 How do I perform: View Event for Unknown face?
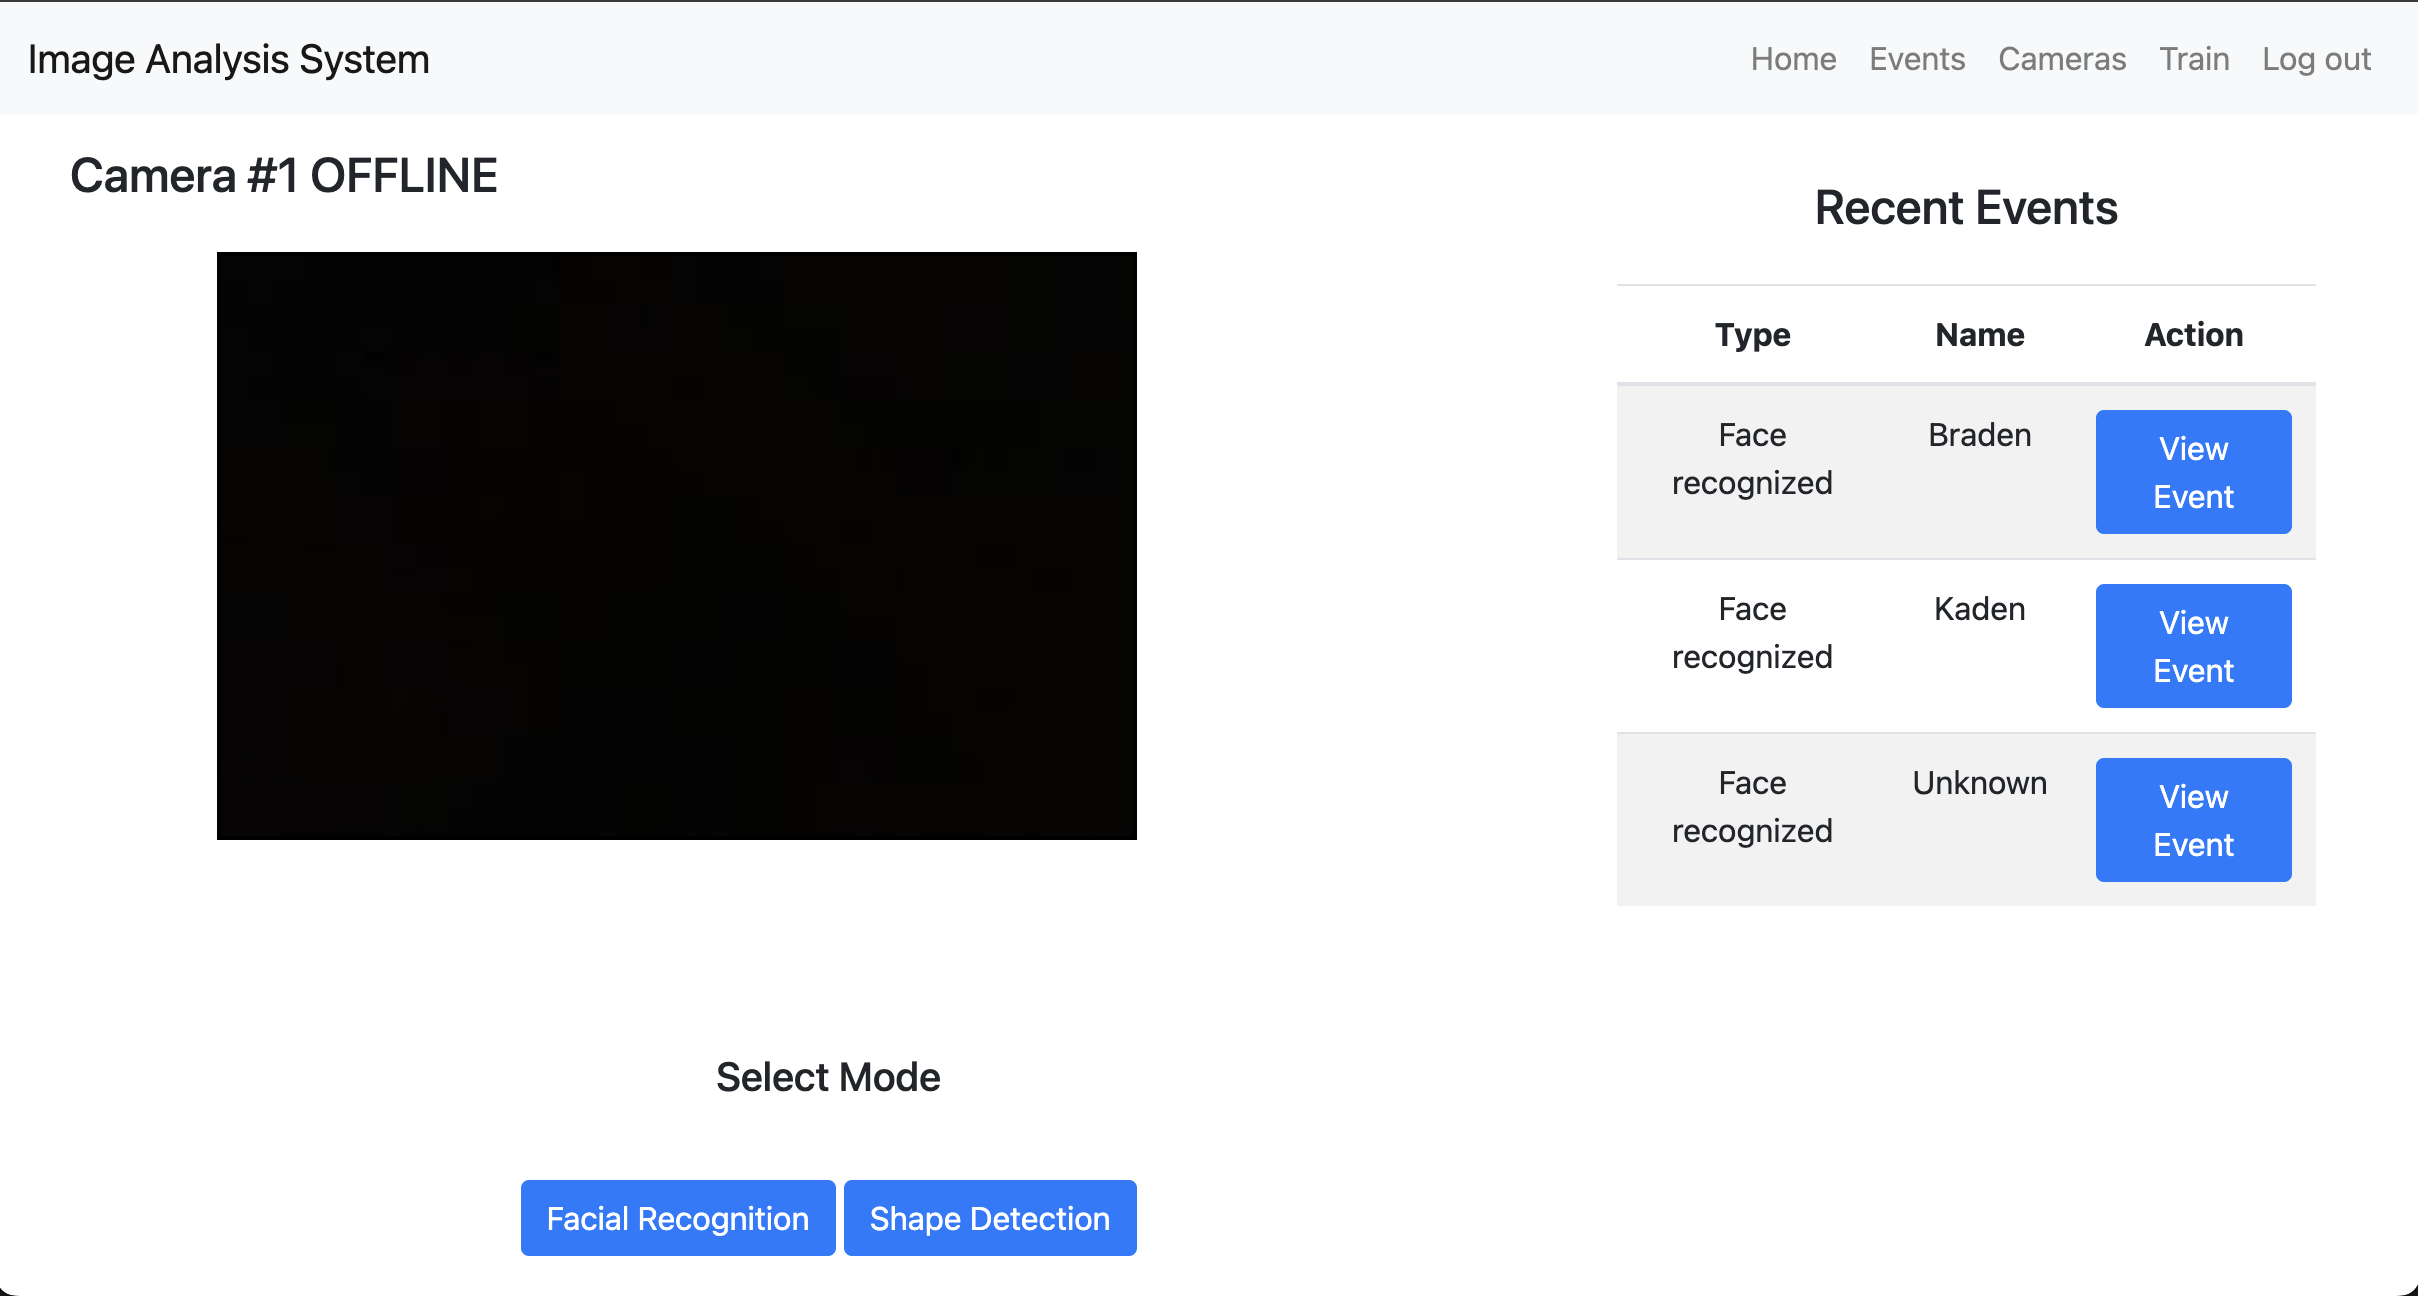click(x=2193, y=820)
